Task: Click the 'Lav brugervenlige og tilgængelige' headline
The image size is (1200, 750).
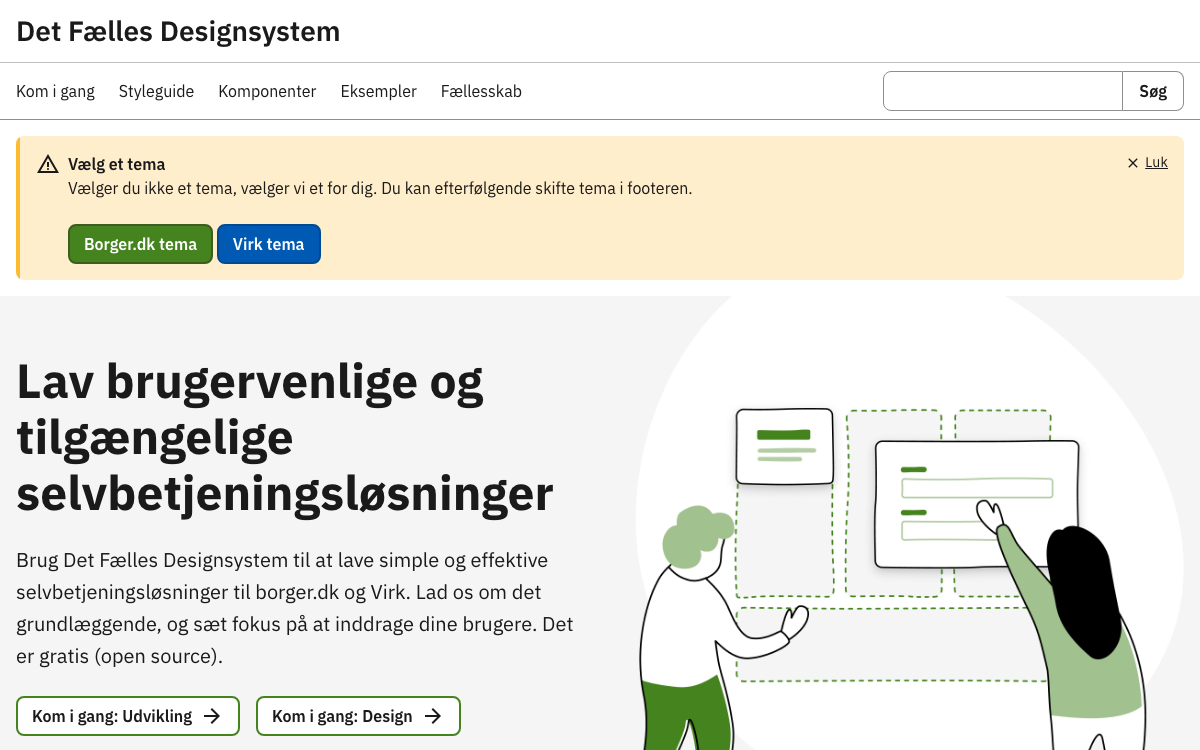Action: (x=285, y=437)
